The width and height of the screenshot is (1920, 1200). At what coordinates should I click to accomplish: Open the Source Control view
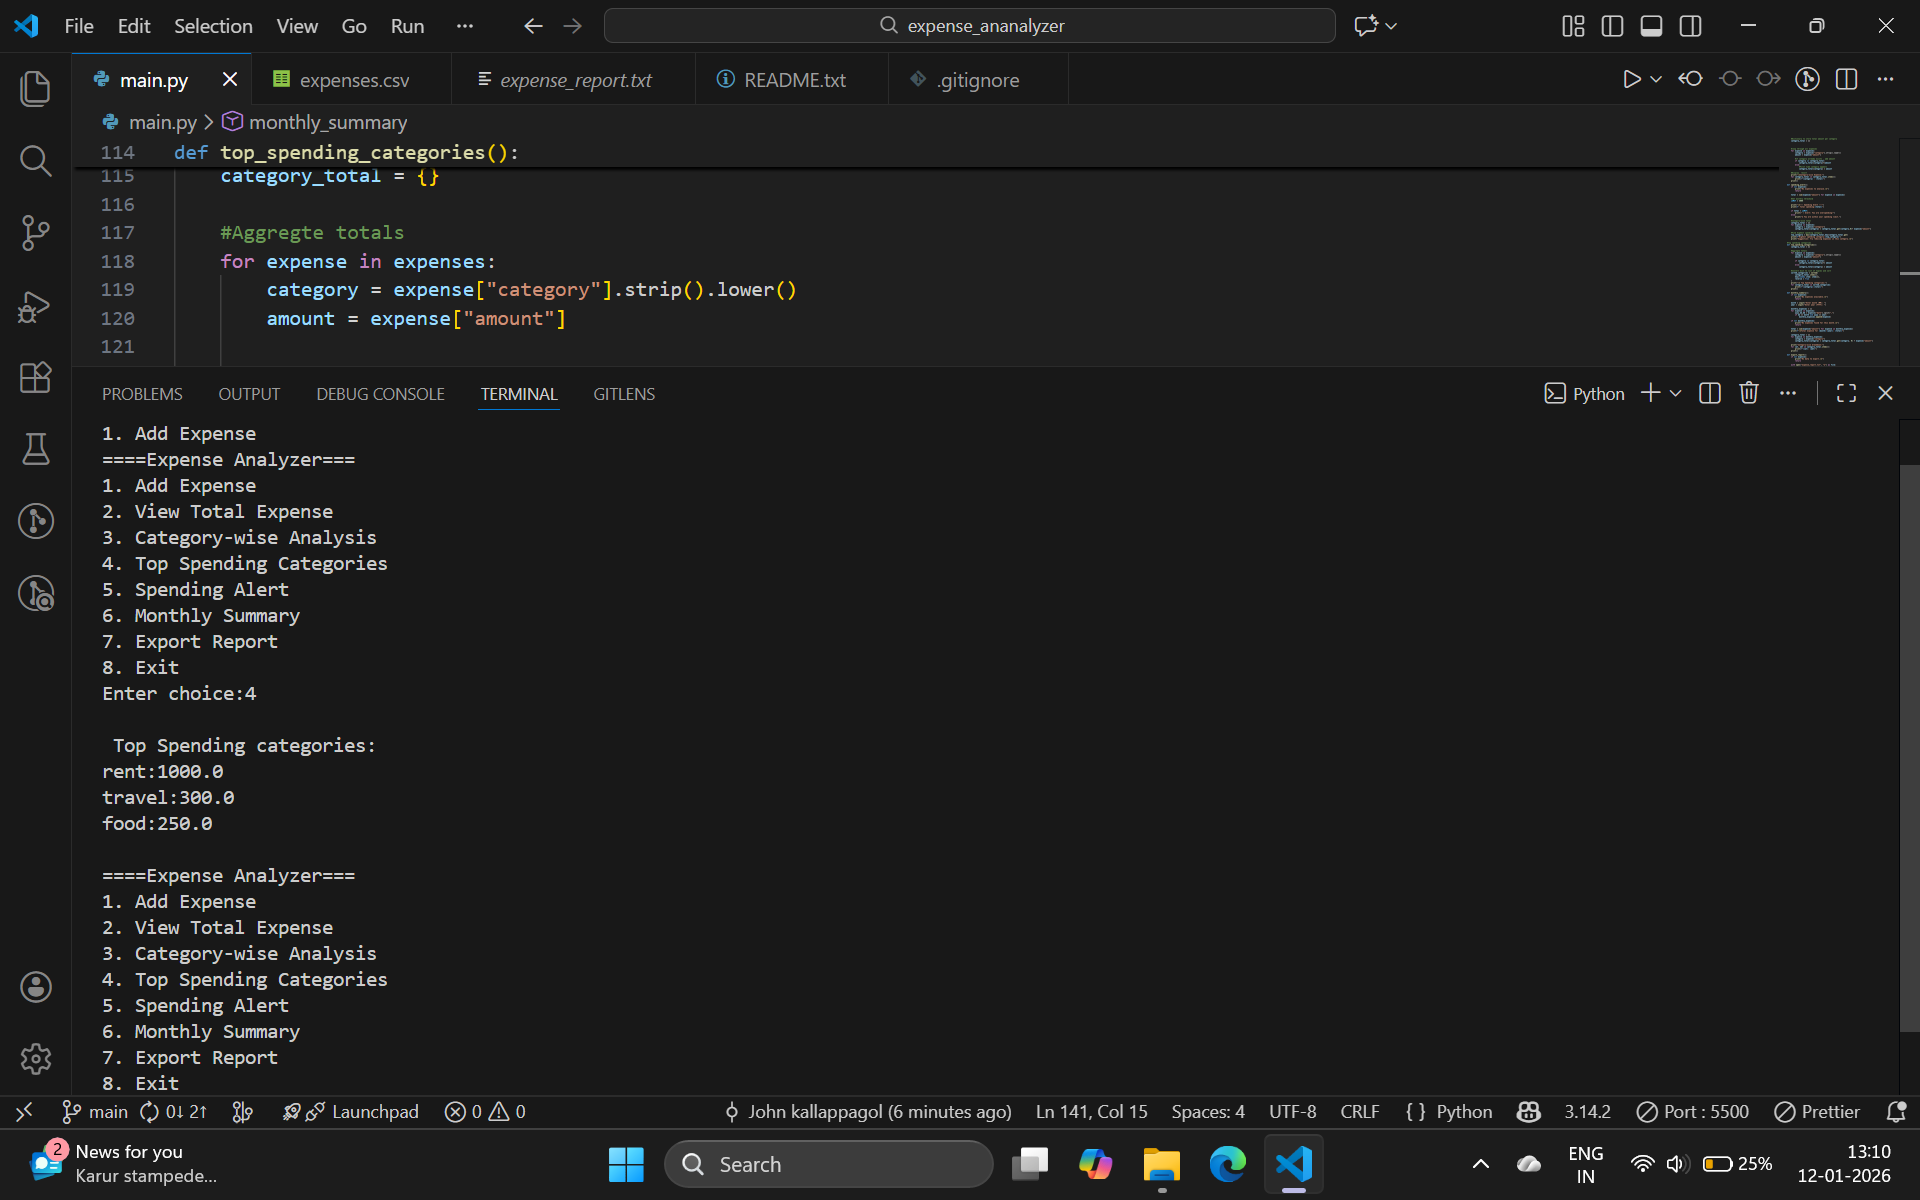[36, 232]
